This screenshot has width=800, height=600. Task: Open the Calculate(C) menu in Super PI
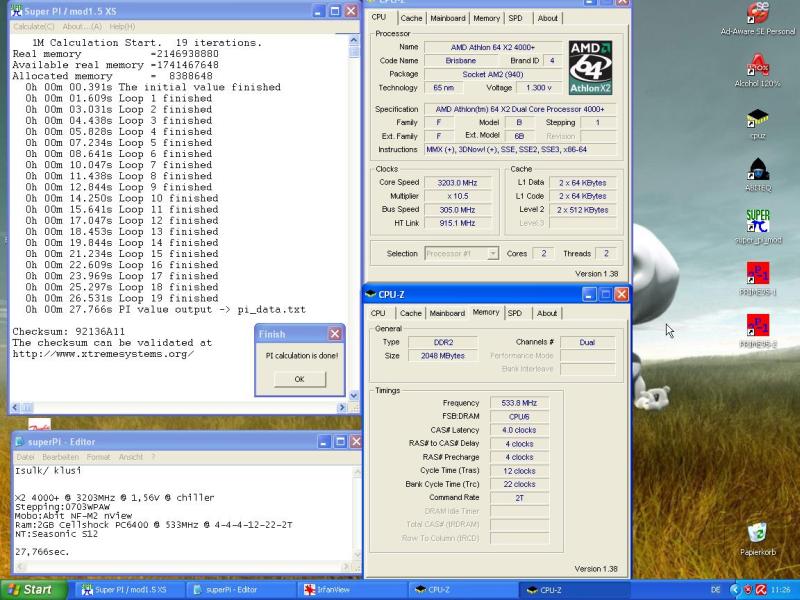[x=34, y=27]
